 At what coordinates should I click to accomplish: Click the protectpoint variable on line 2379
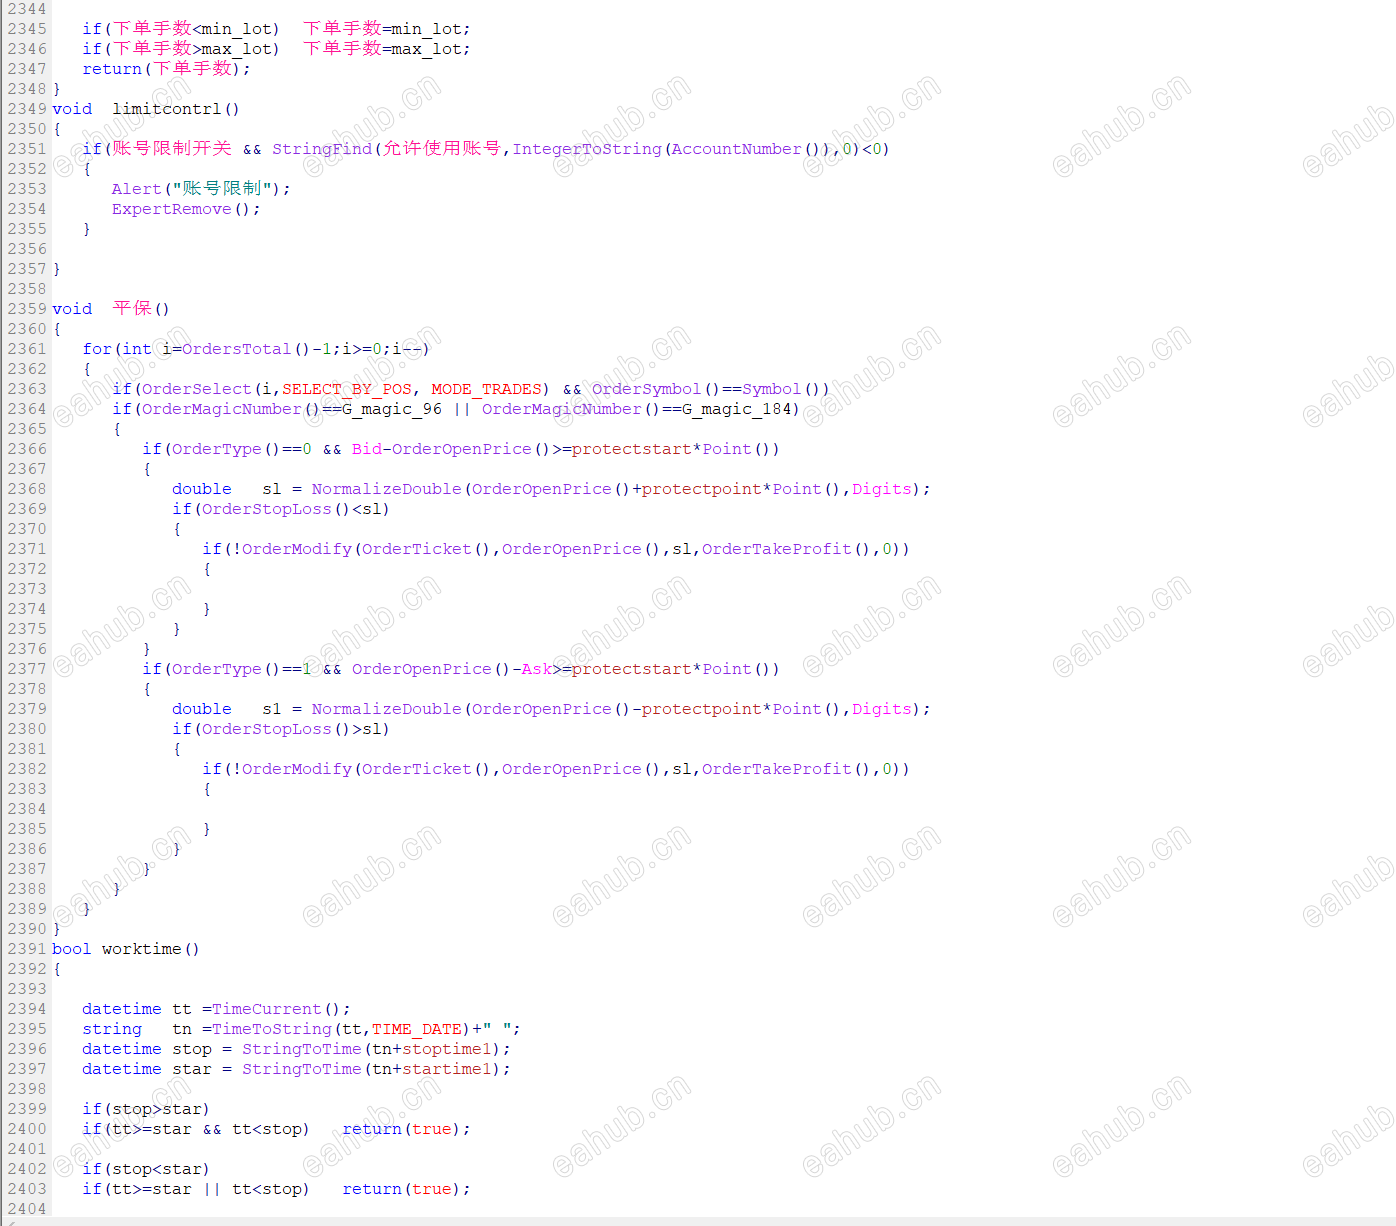pyautogui.click(x=702, y=709)
